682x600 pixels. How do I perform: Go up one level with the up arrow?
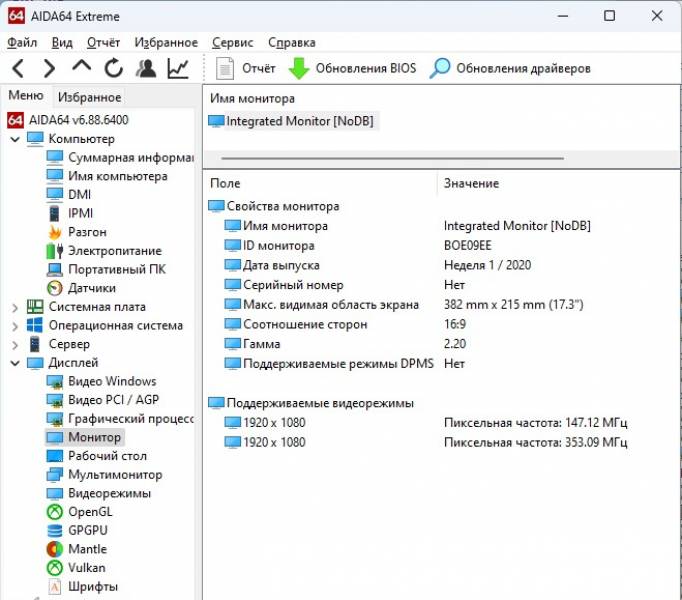click(x=81, y=67)
